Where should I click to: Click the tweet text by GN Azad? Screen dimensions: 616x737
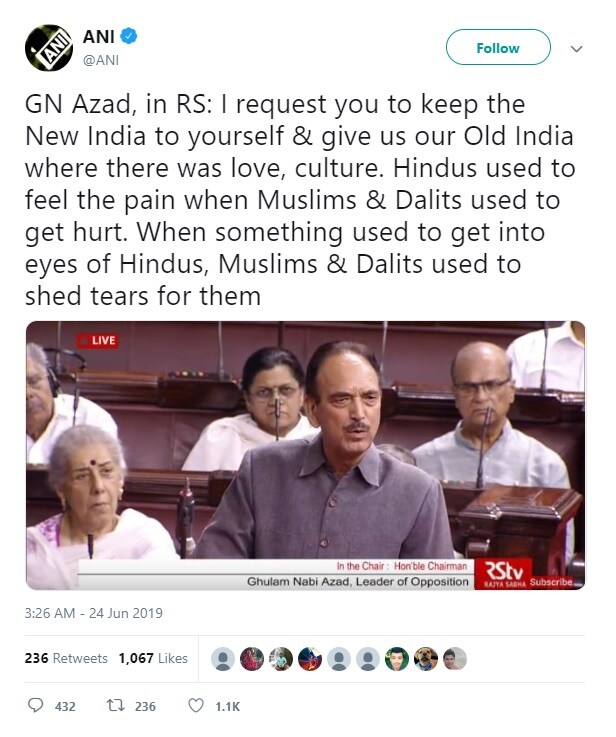300,200
